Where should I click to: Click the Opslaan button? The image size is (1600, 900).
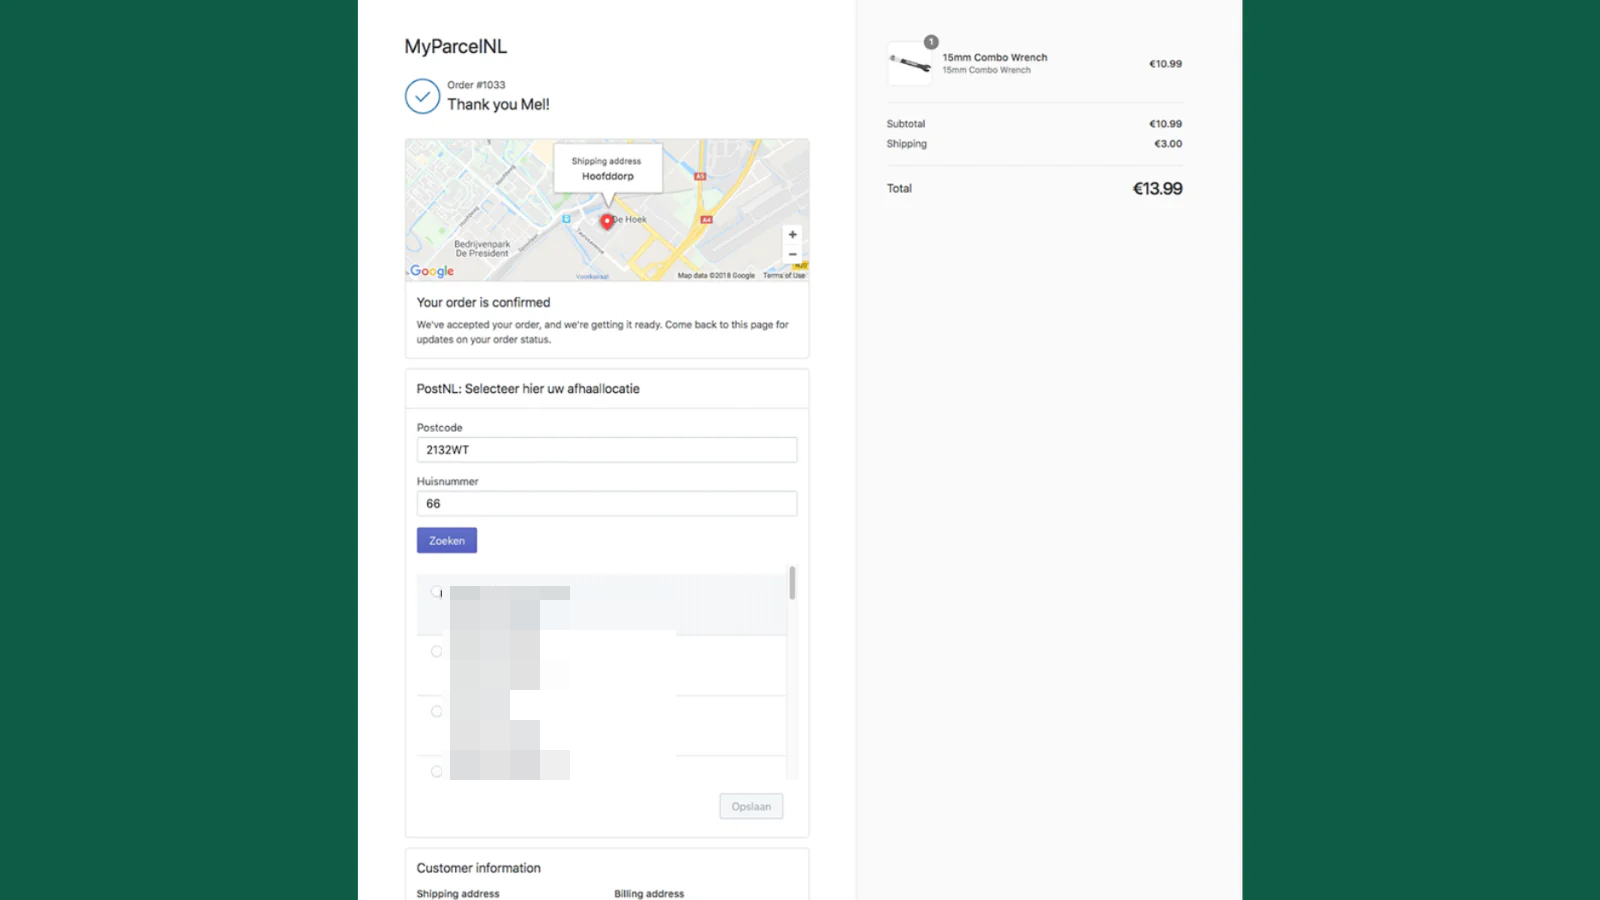[x=751, y=806]
